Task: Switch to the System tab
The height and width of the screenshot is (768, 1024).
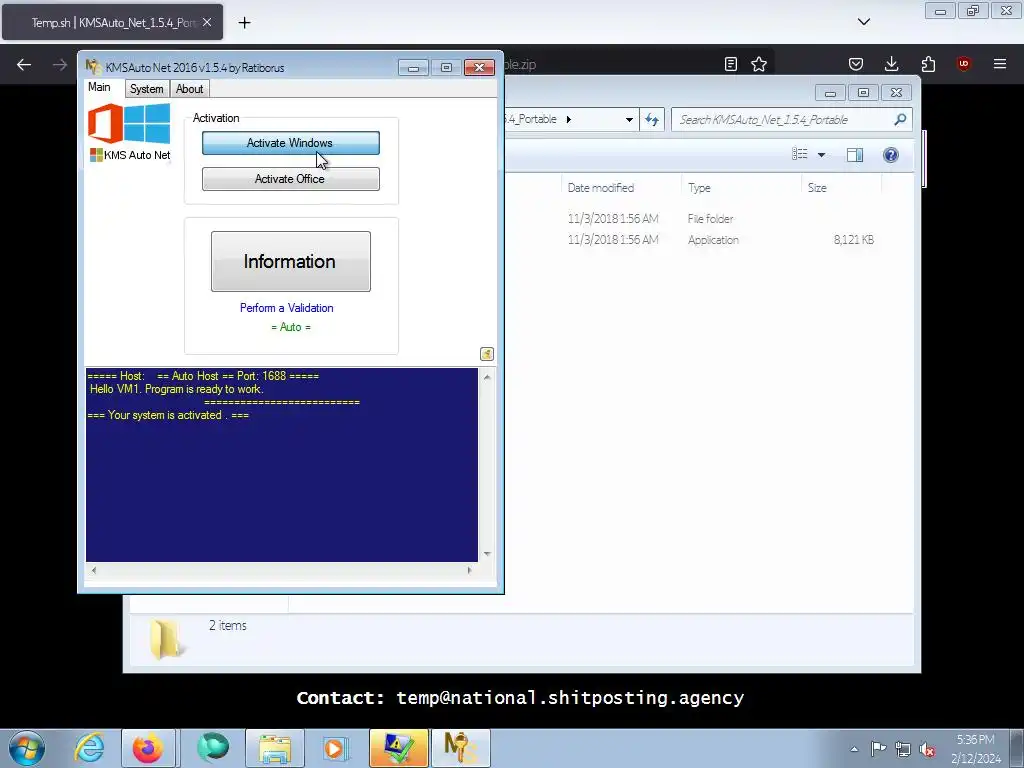Action: click(x=146, y=89)
